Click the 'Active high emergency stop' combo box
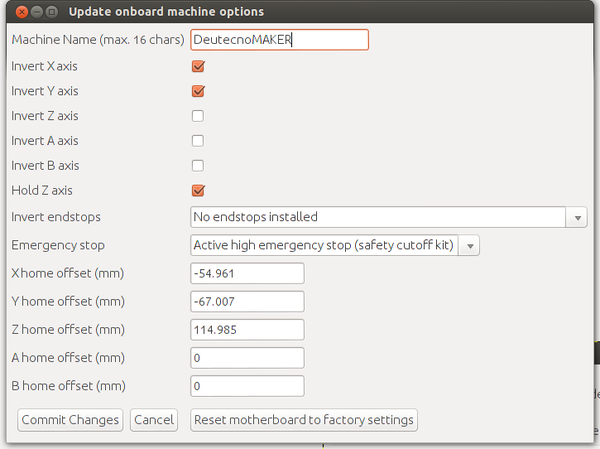The width and height of the screenshot is (600, 449). coord(323,246)
